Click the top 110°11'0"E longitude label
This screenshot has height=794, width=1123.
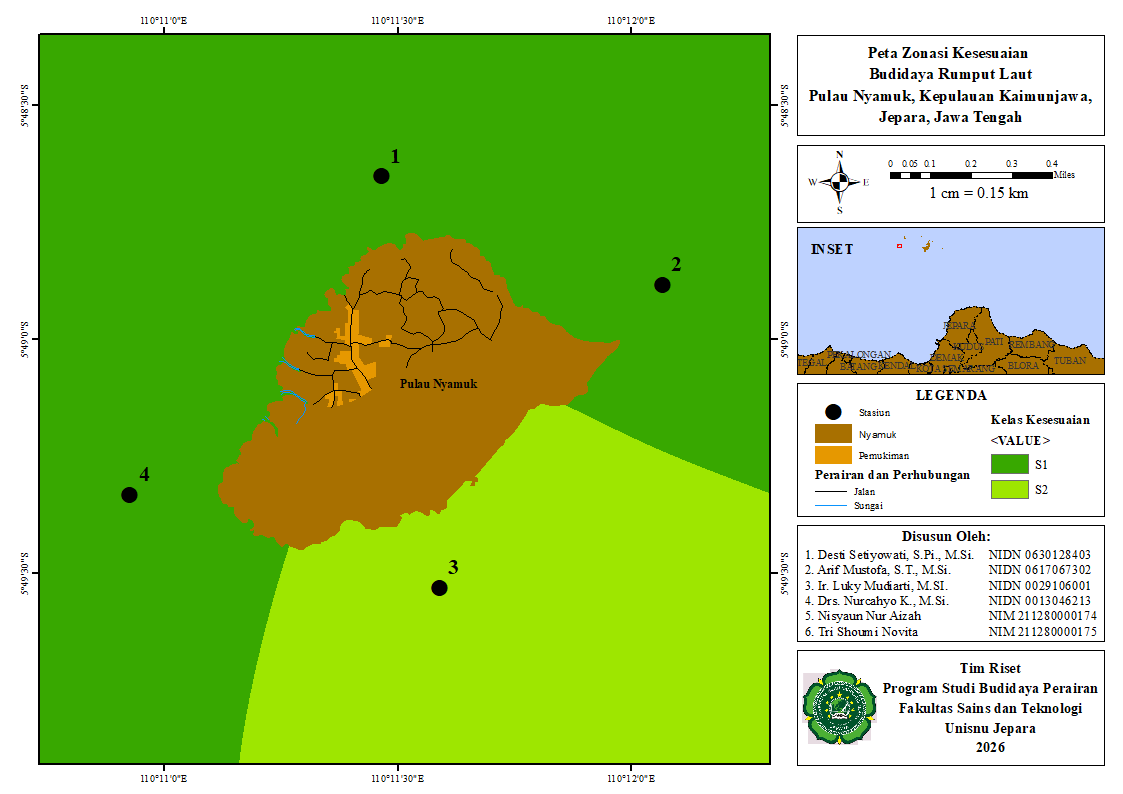coord(163,20)
